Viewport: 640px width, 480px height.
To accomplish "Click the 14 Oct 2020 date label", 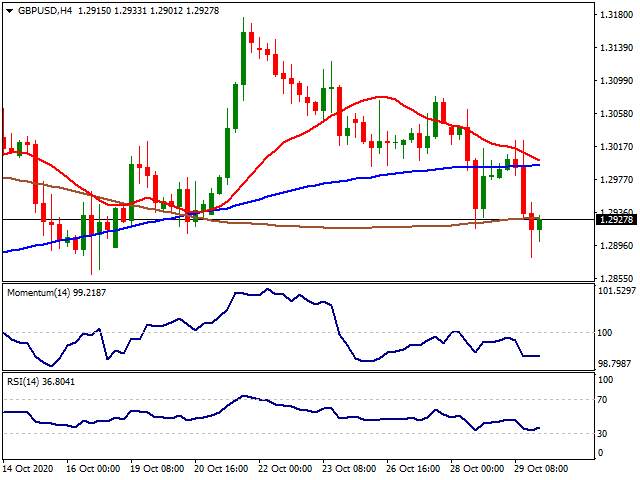I will click(x=28, y=468).
